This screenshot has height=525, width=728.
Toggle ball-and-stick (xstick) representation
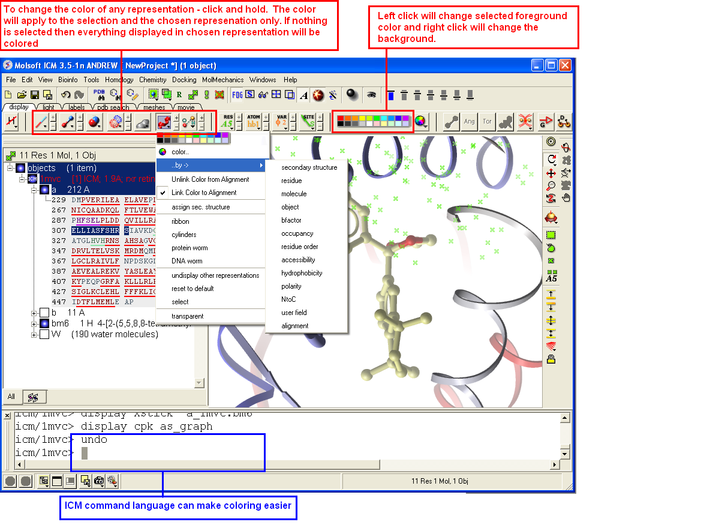coord(68,123)
